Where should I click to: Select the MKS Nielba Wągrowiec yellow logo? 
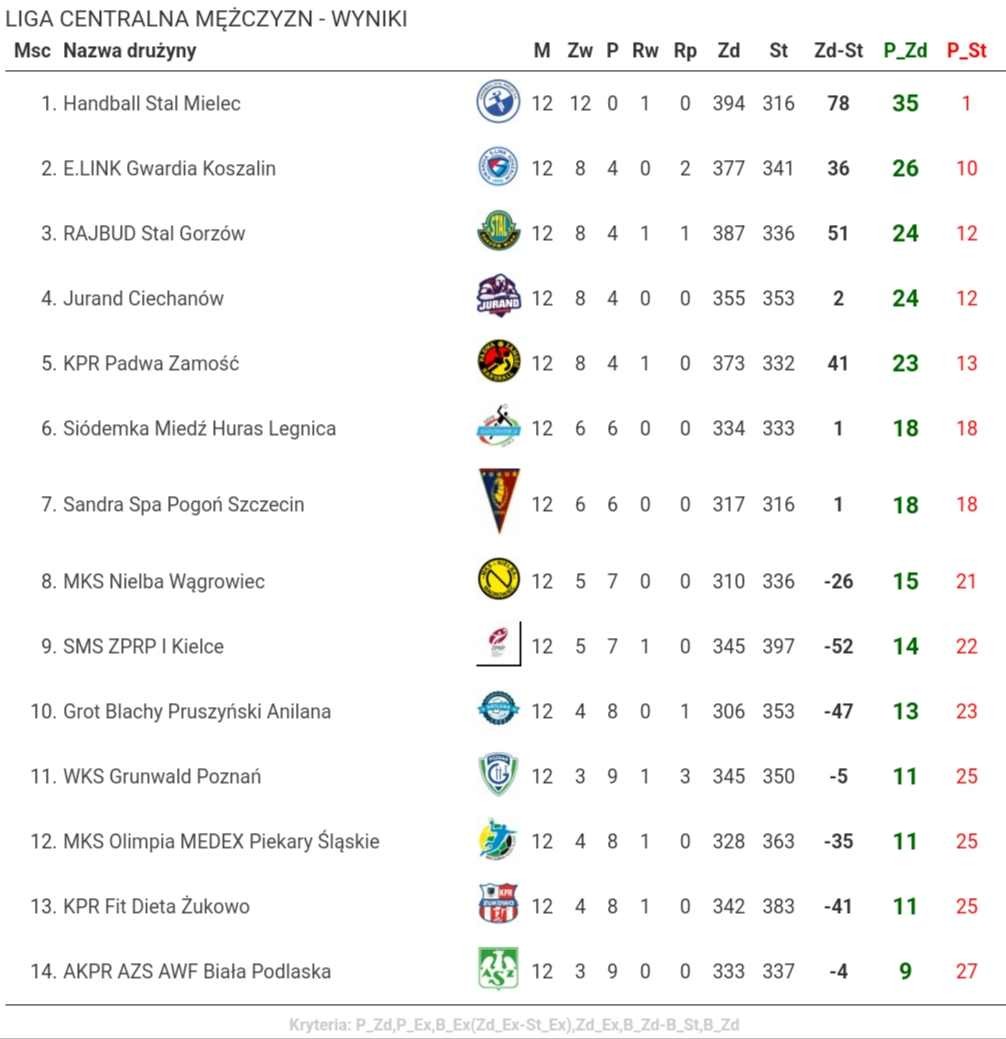498,579
